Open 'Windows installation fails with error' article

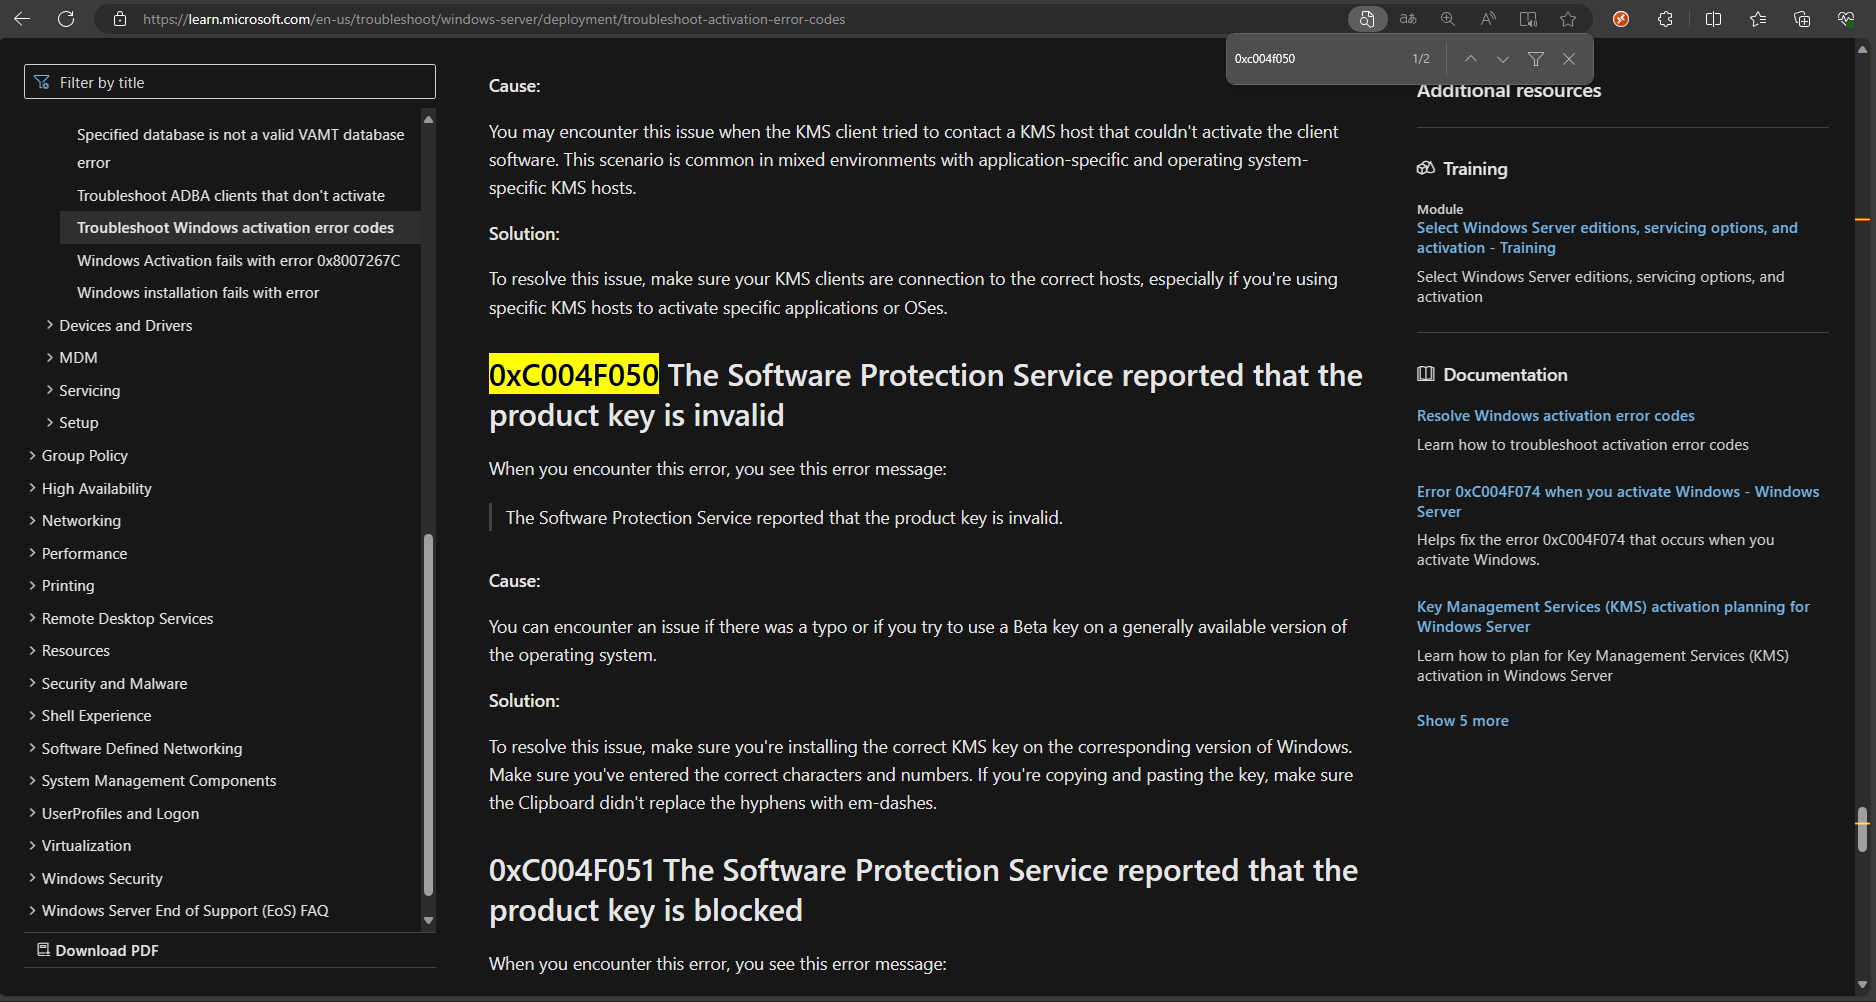(198, 292)
